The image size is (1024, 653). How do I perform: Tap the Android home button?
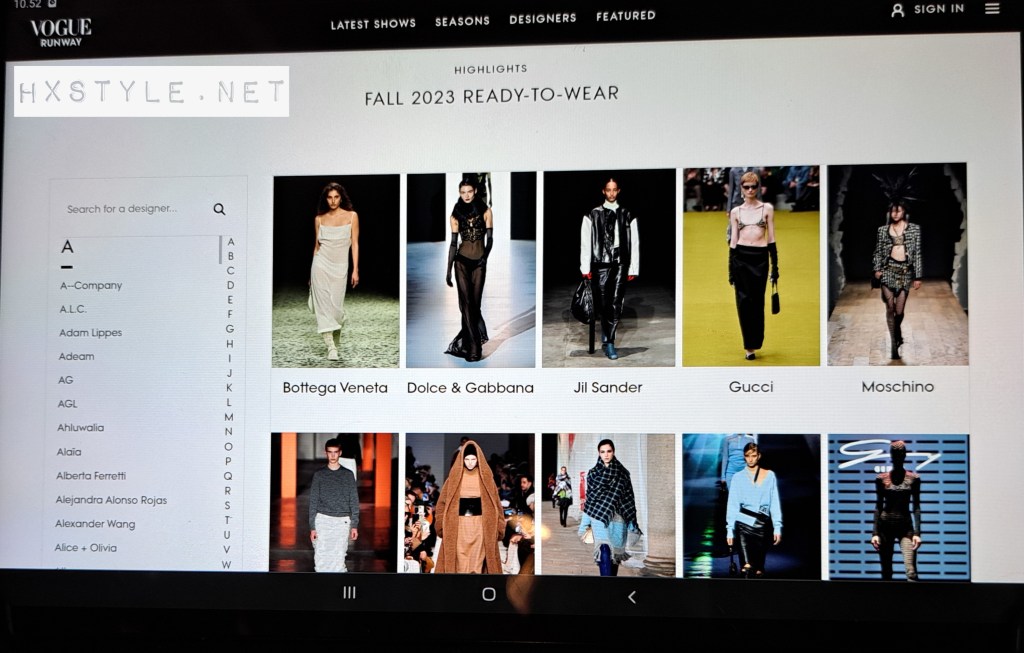pyautogui.click(x=489, y=594)
